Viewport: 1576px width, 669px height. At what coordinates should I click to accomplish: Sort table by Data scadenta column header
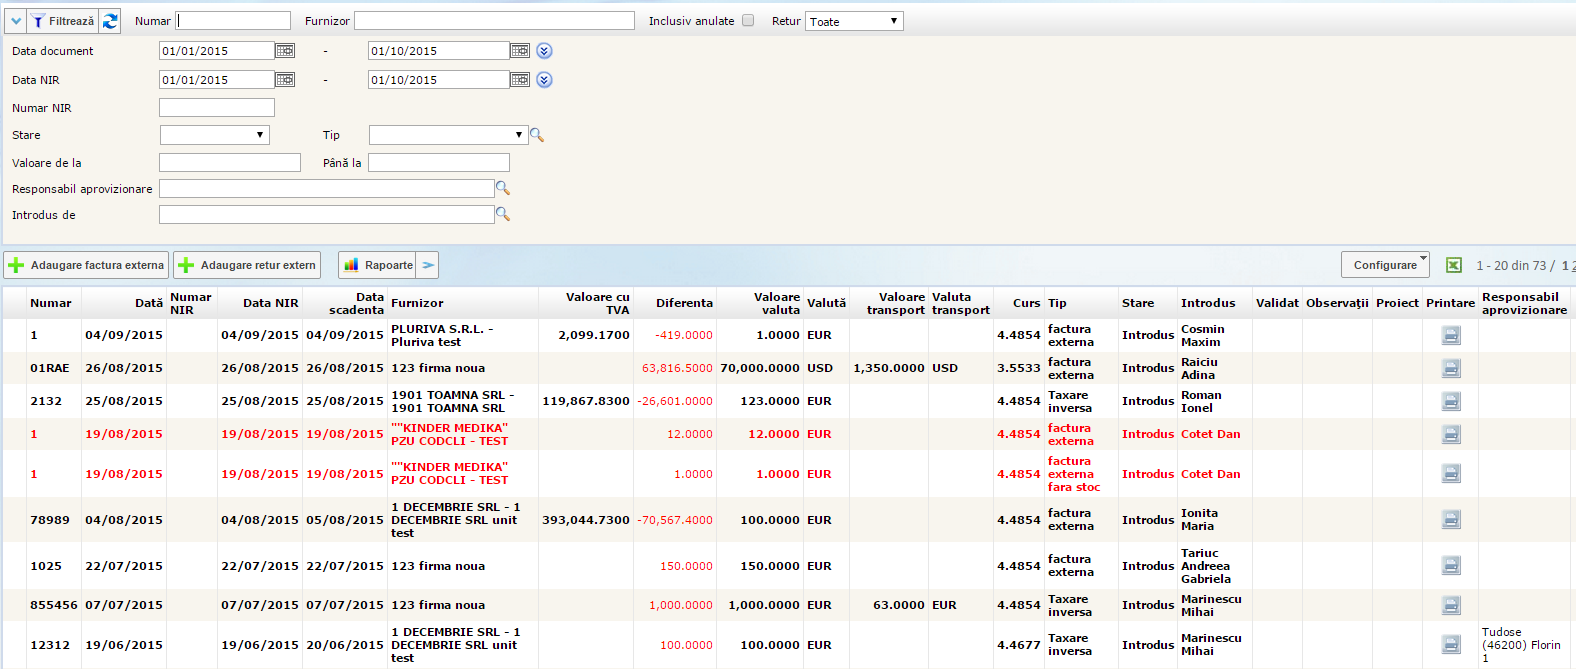pos(356,303)
